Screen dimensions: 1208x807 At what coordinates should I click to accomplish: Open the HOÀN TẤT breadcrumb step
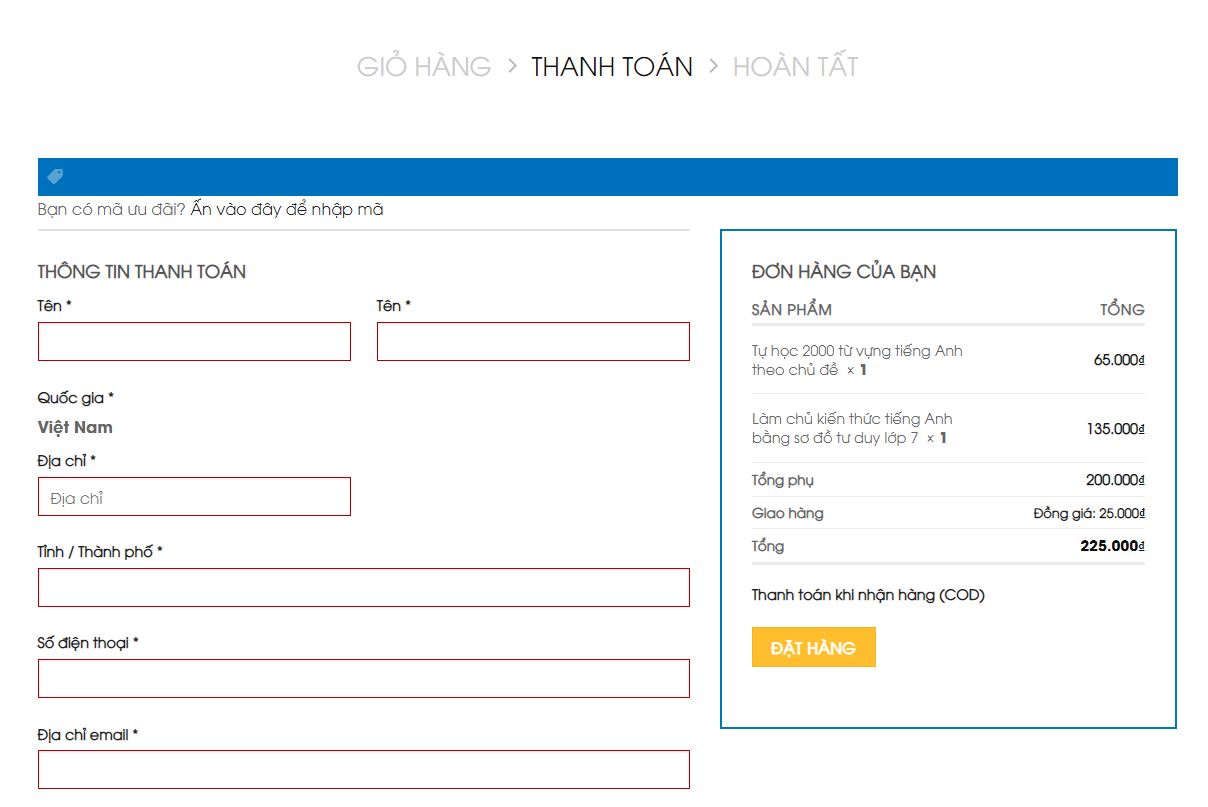(796, 66)
